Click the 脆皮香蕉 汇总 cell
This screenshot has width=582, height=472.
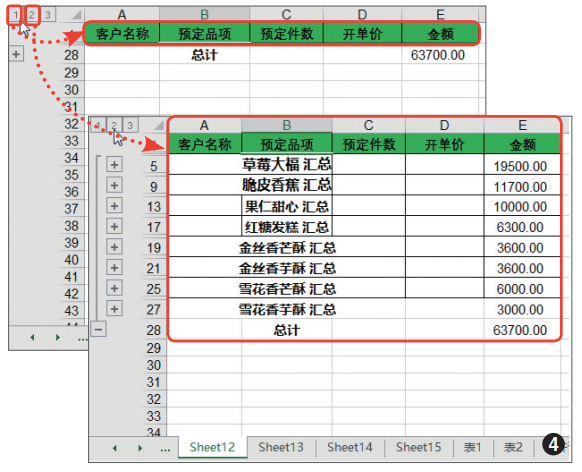pyautogui.click(x=287, y=185)
